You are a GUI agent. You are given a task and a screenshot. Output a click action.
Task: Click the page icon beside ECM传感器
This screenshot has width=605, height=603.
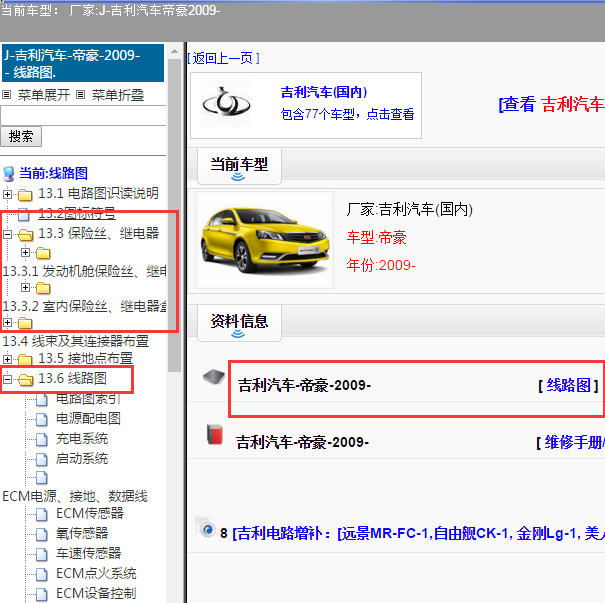click(x=42, y=514)
